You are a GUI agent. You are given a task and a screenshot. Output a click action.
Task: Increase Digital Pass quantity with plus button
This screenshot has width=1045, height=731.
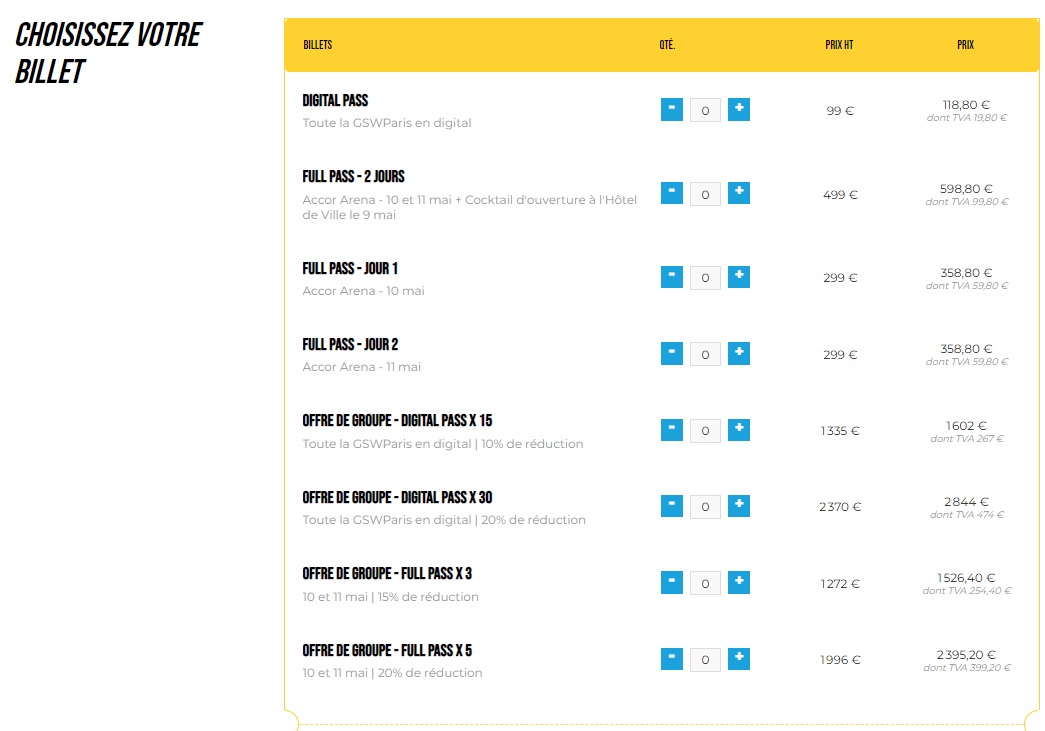tap(738, 109)
